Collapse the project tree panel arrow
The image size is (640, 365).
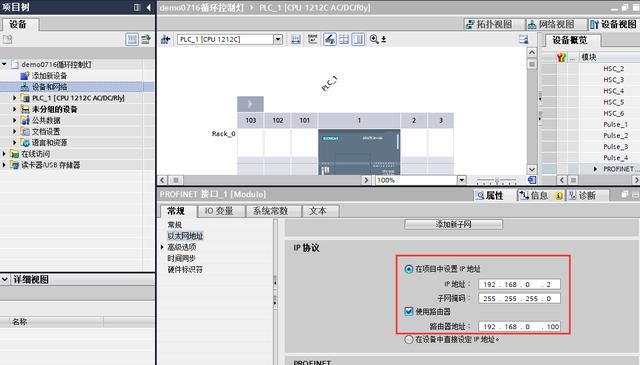(x=149, y=7)
